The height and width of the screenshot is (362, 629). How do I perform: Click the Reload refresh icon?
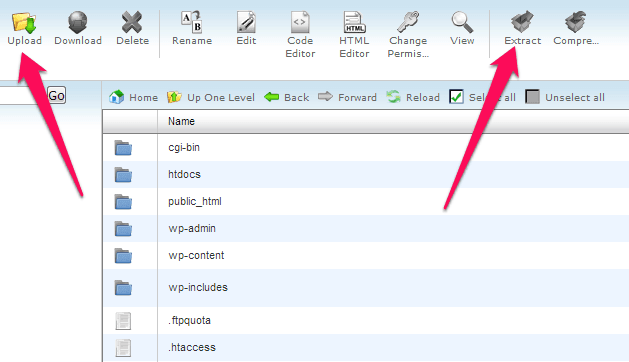(394, 97)
